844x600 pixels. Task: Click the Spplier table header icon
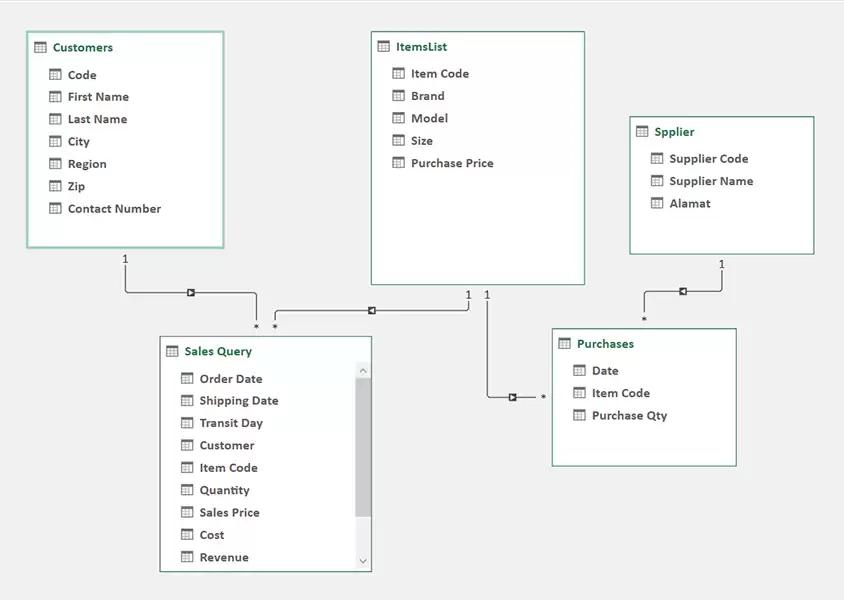(642, 132)
